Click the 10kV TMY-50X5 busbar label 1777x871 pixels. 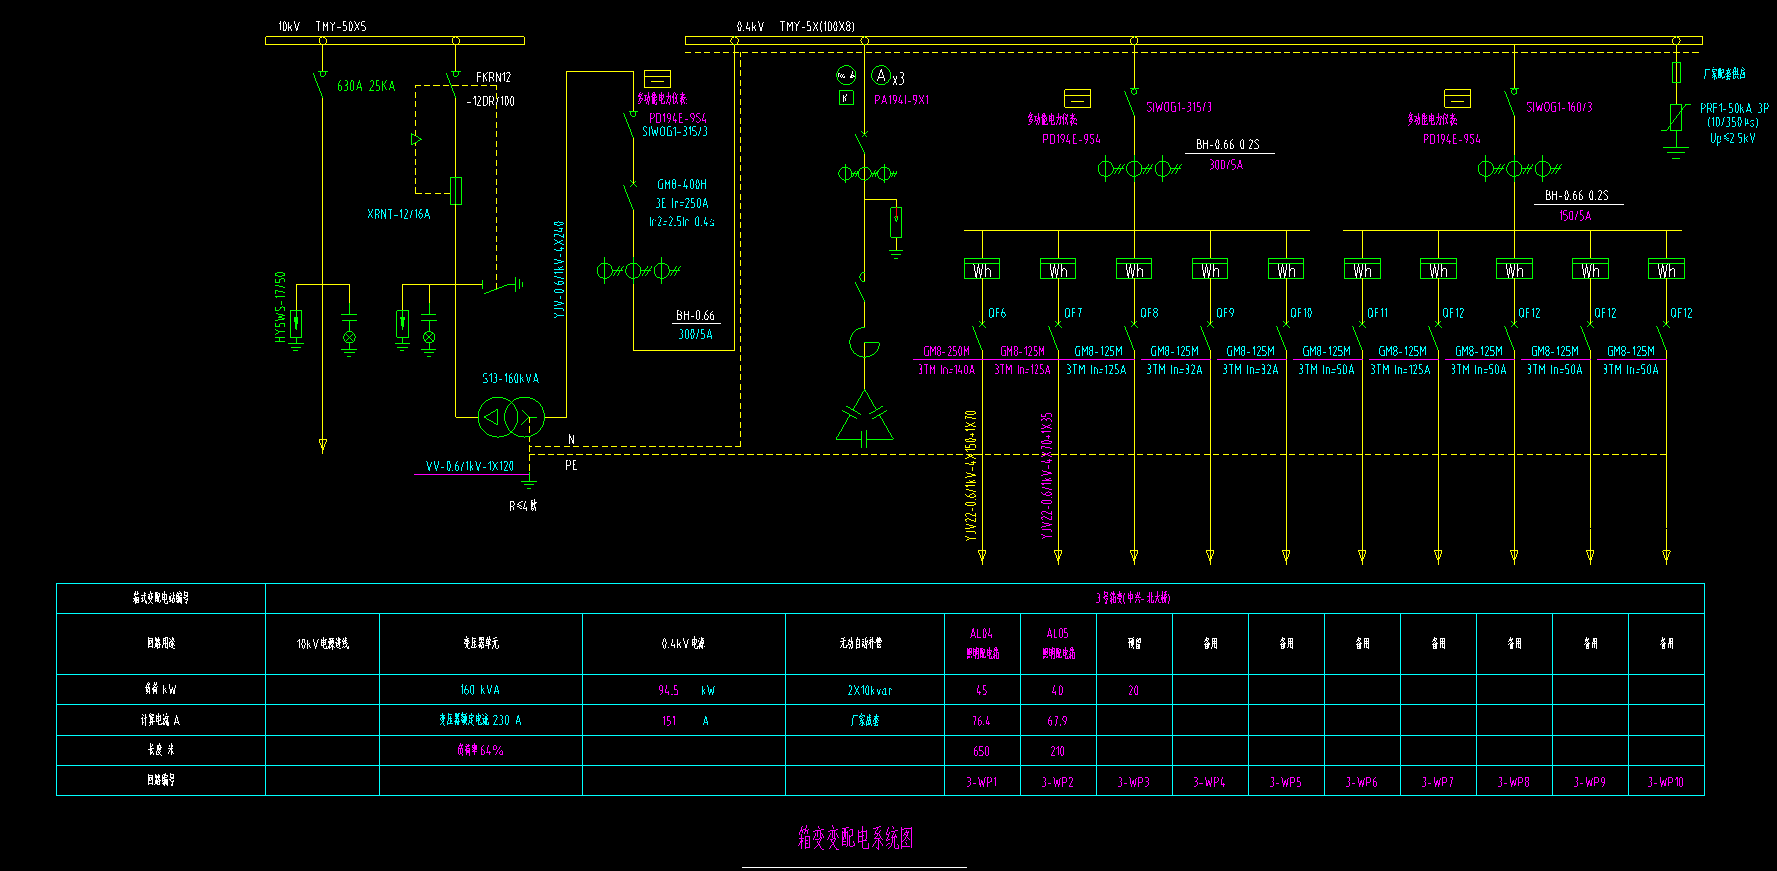point(322,27)
